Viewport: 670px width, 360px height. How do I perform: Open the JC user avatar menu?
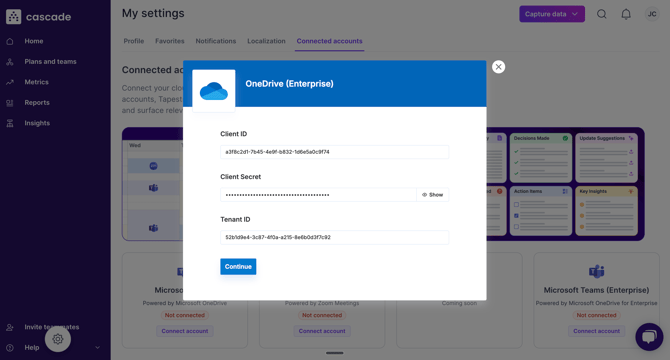click(x=652, y=14)
